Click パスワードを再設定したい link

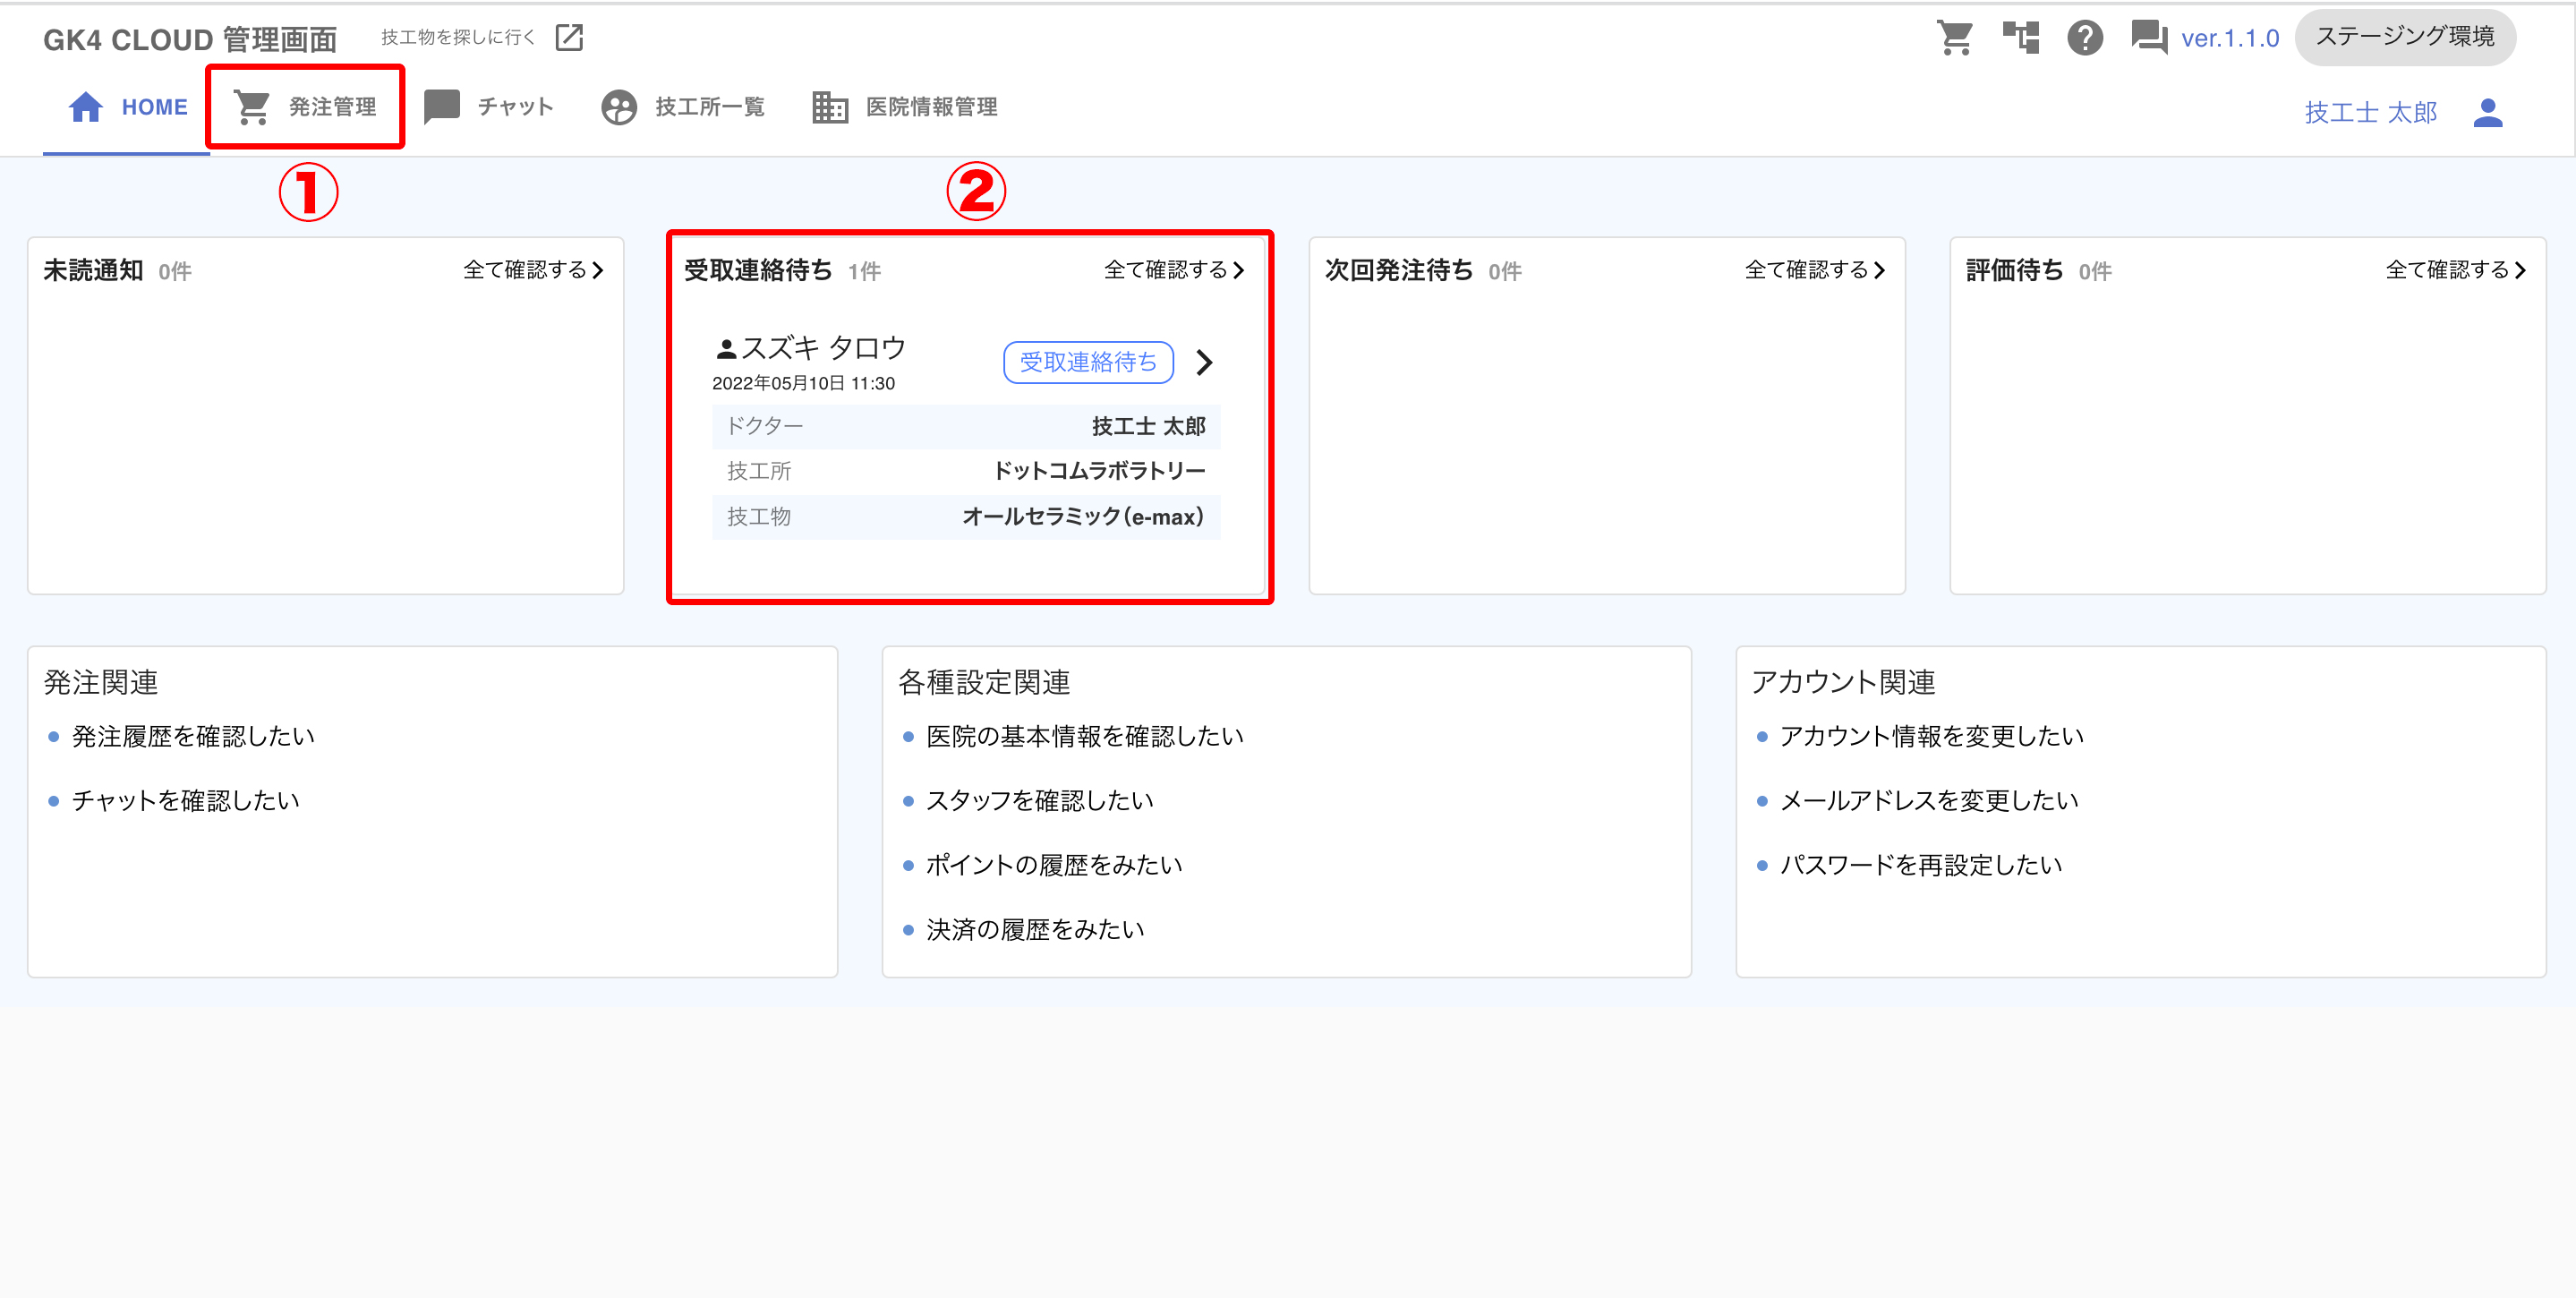tap(1920, 865)
